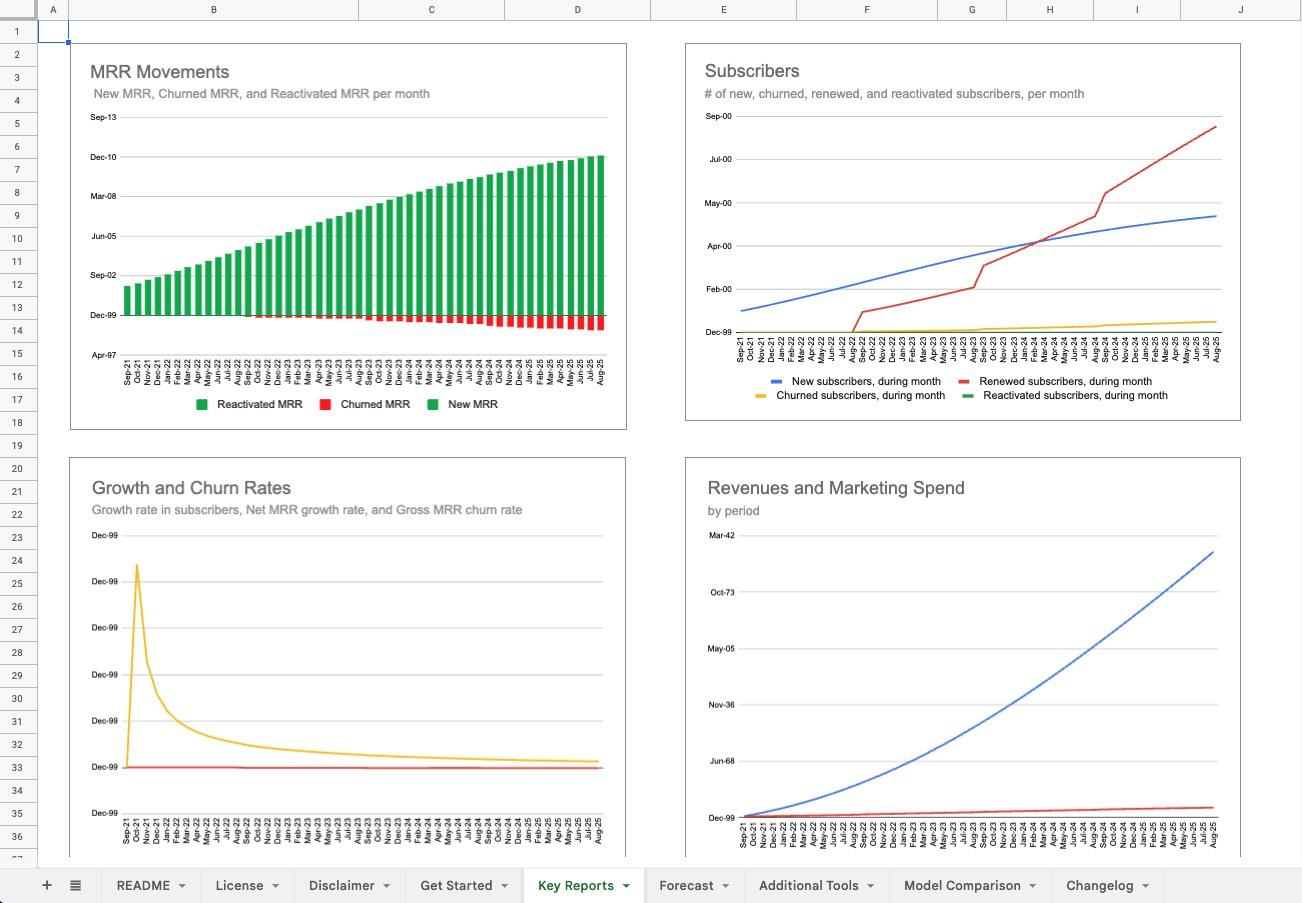The height and width of the screenshot is (903, 1302).
Task: Switch to the Model Comparison tab
Action: [962, 885]
